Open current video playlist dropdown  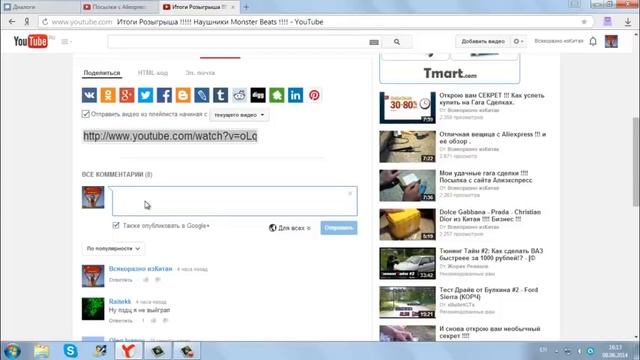tap(239, 115)
